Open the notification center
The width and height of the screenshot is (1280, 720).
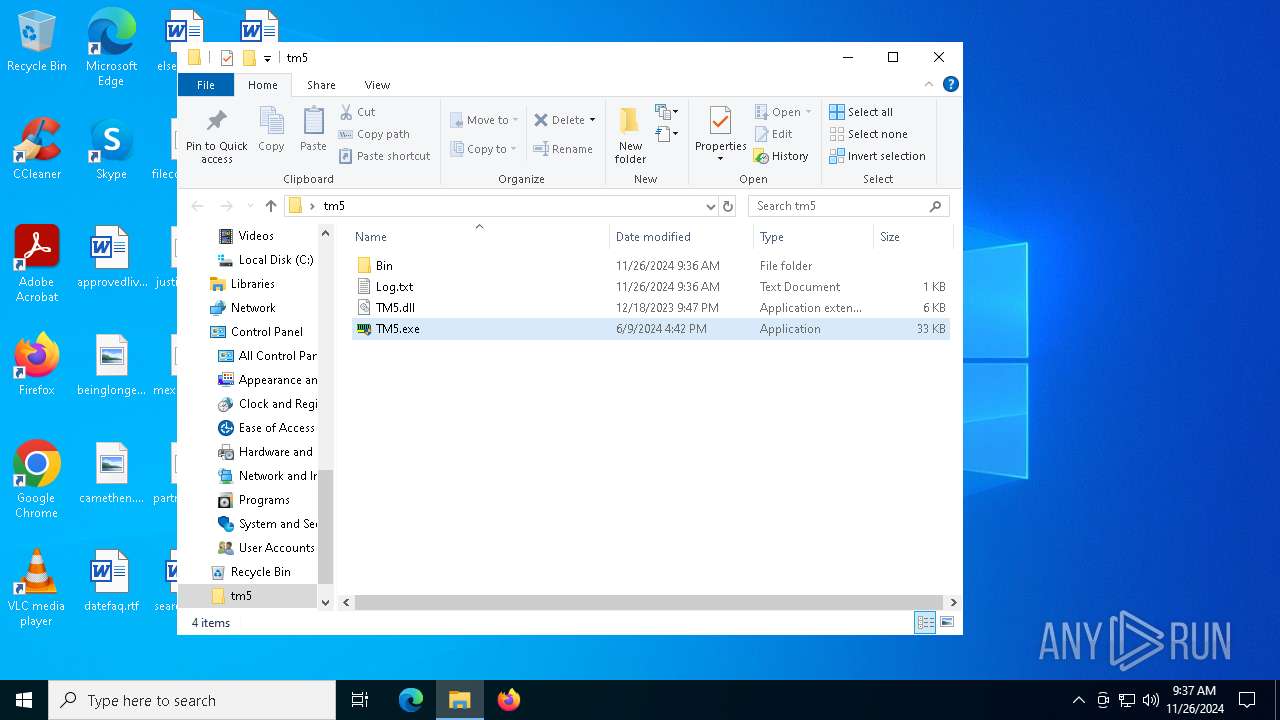[1247, 700]
